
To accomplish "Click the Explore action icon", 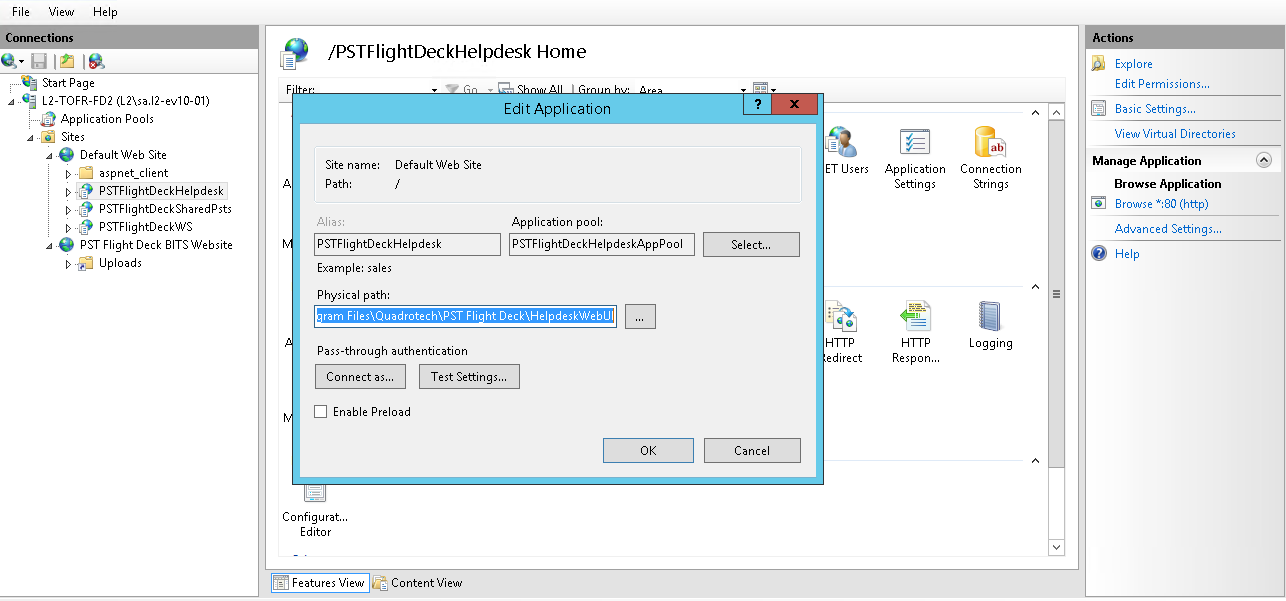I will coord(1098,63).
